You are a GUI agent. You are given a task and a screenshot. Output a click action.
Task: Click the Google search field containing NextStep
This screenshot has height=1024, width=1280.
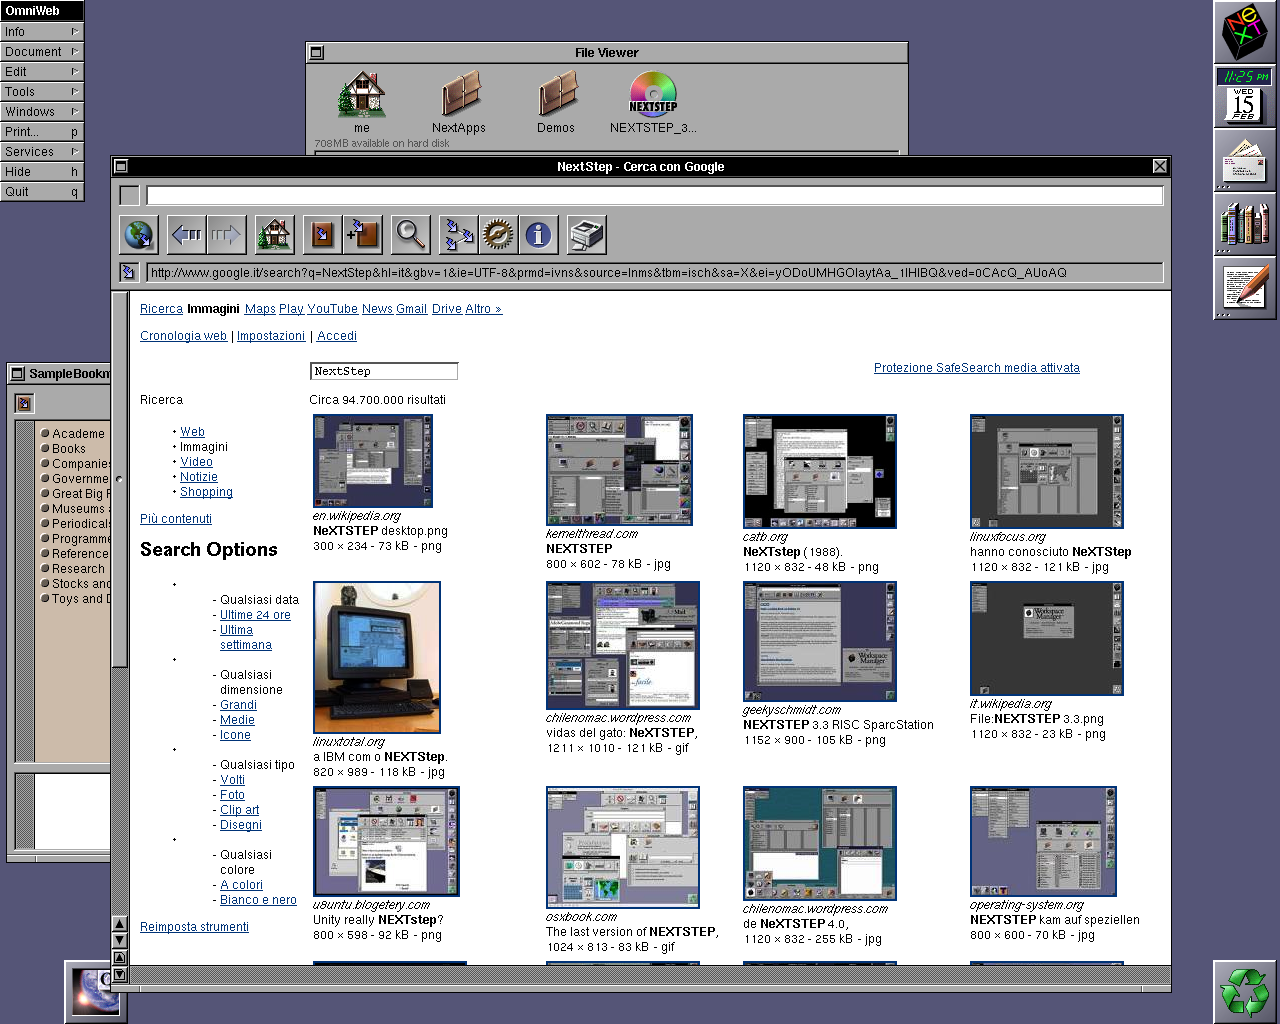[384, 371]
